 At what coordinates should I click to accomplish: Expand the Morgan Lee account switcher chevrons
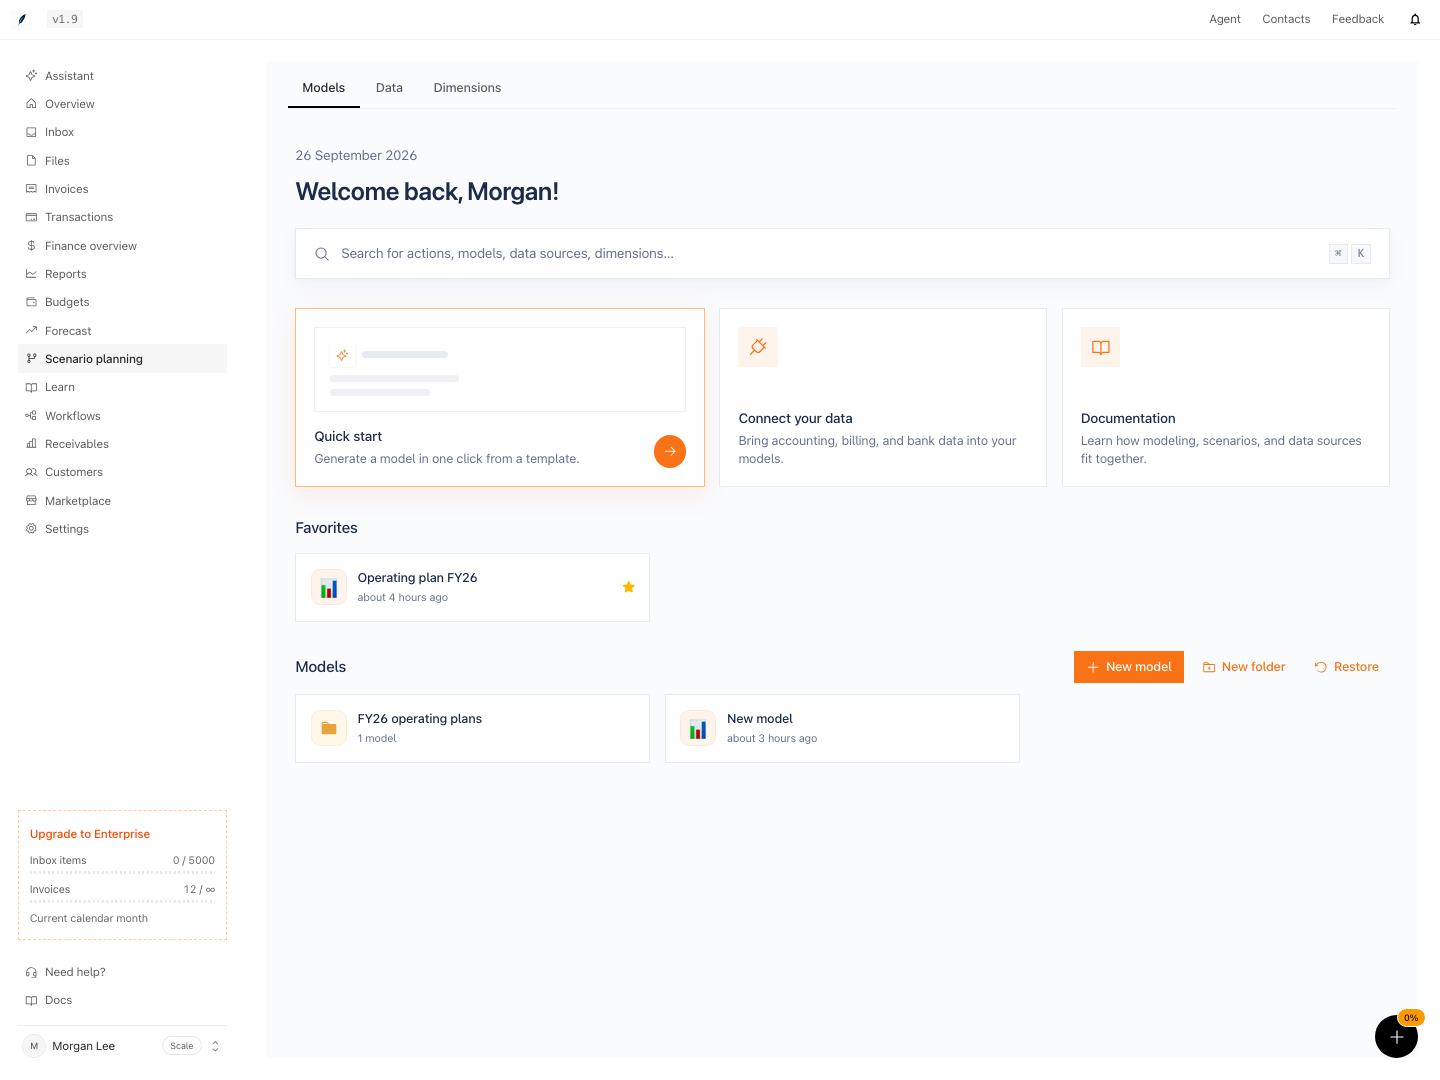pyautogui.click(x=215, y=1046)
